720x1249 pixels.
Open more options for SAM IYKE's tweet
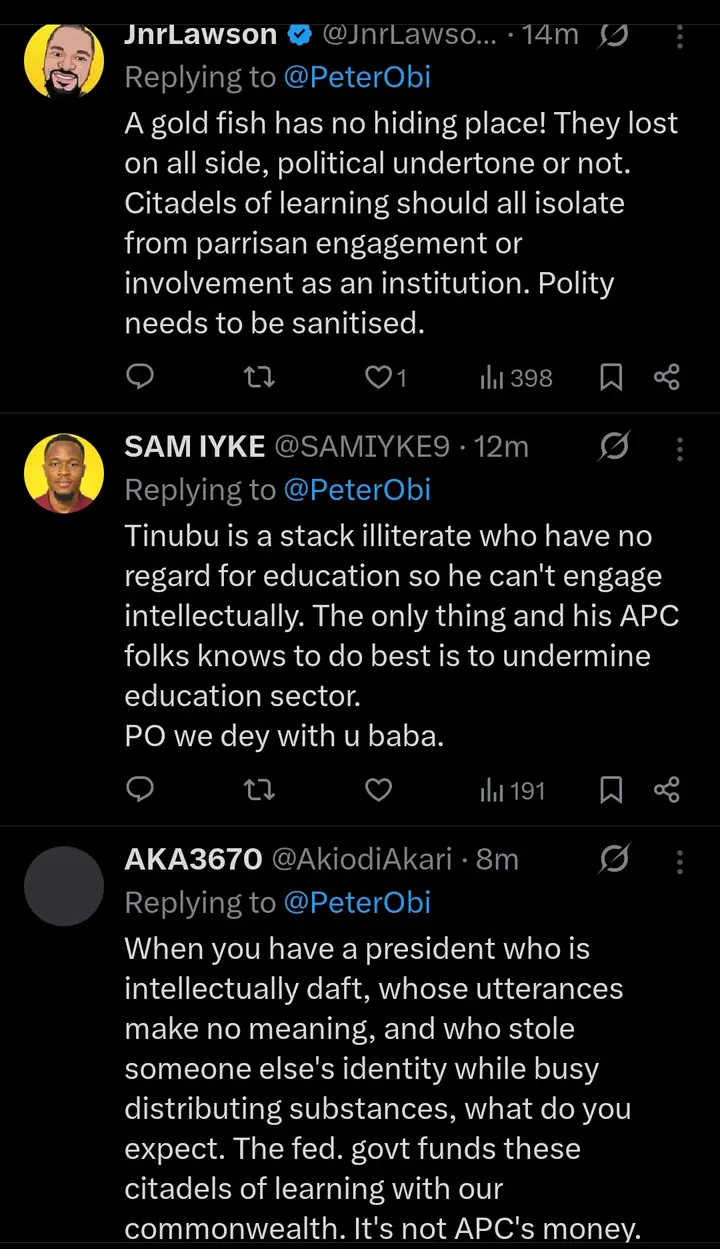click(x=680, y=448)
